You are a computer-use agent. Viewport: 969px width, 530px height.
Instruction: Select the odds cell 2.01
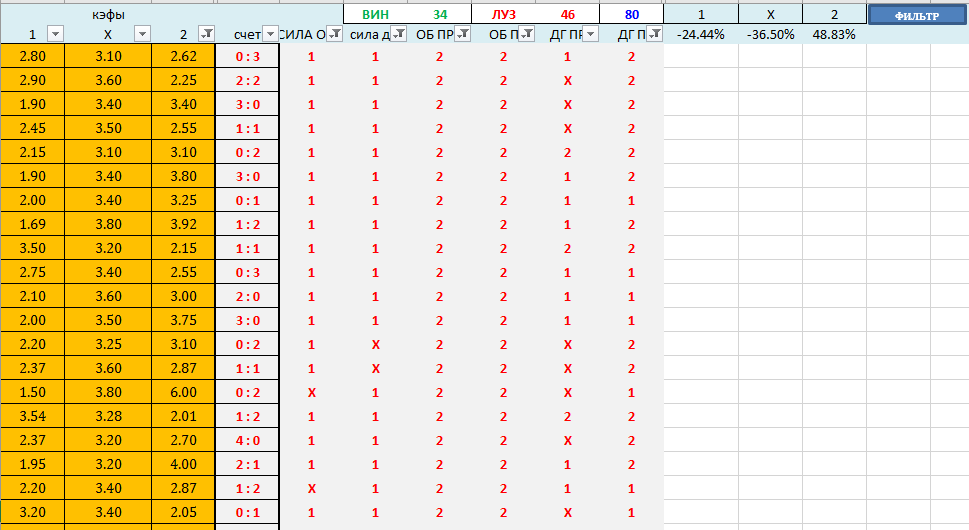click(x=184, y=416)
